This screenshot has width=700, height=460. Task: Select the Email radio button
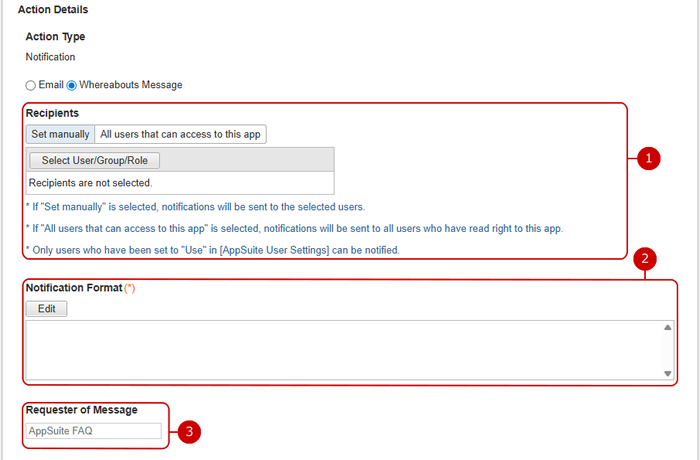(x=31, y=85)
